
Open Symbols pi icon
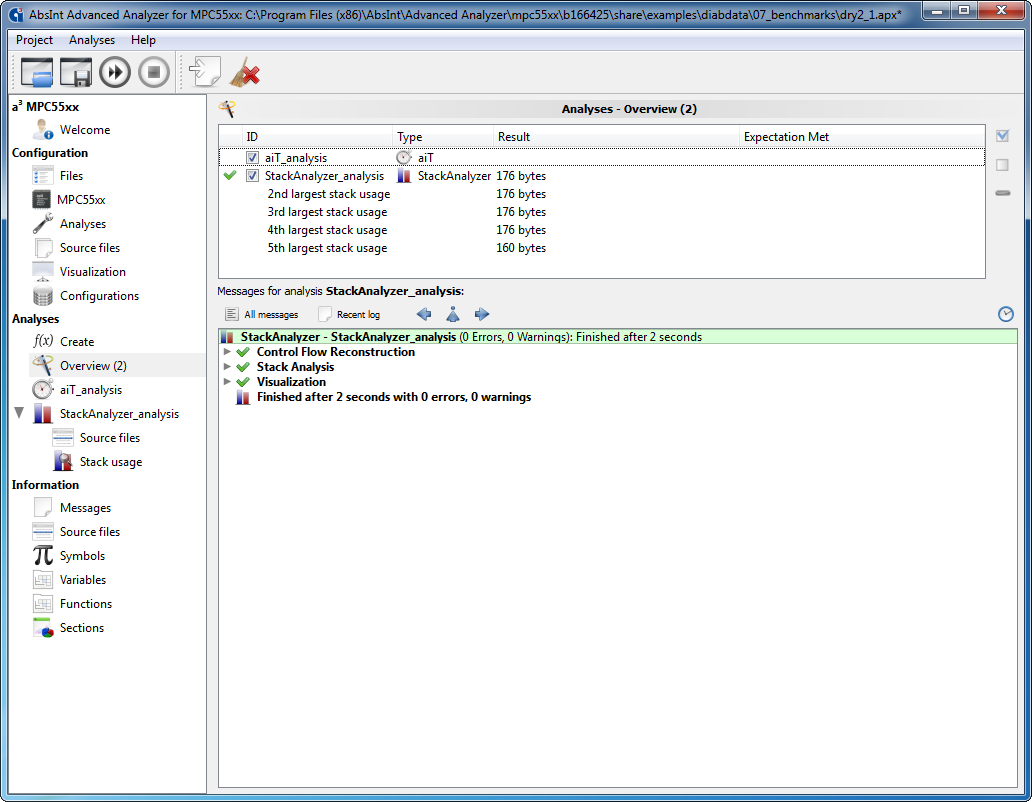pos(43,555)
